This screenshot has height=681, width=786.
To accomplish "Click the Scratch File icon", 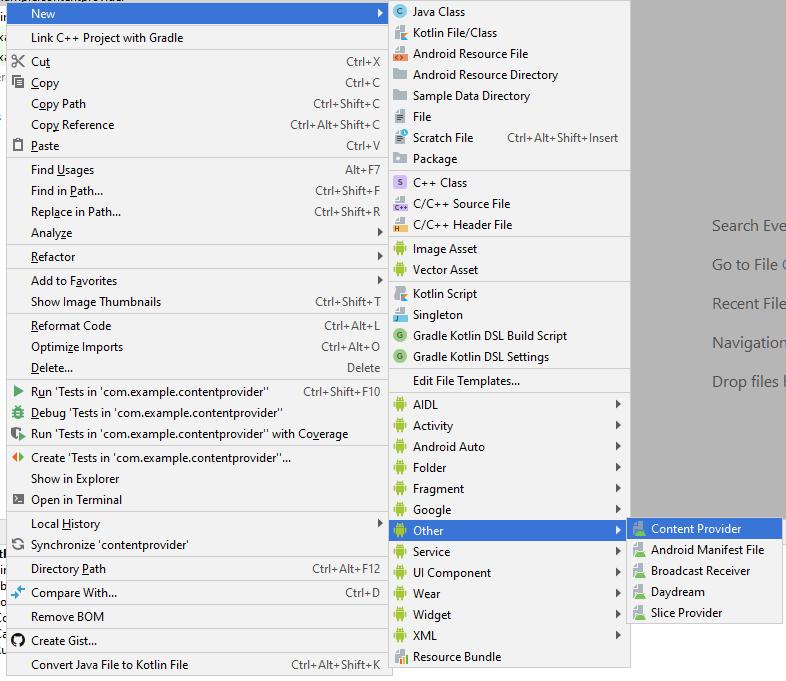I will 401,138.
